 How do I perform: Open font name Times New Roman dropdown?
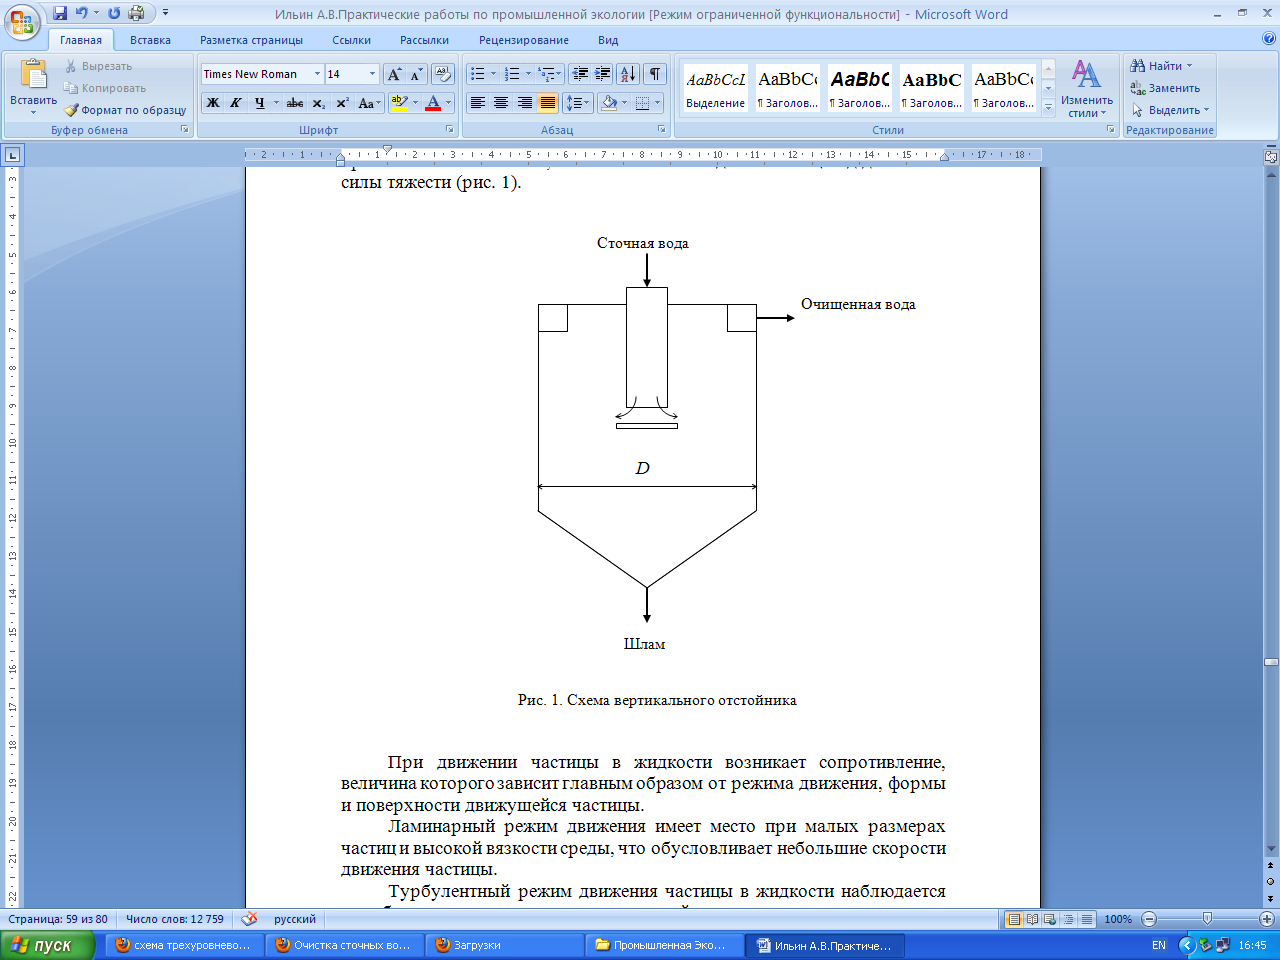pos(317,74)
